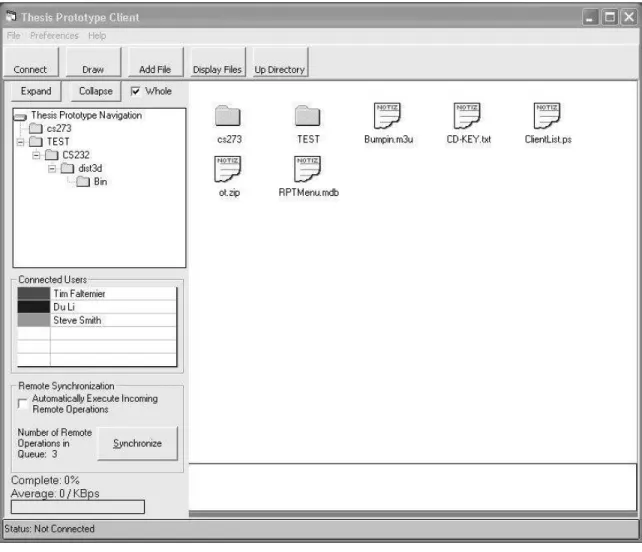The image size is (642, 552).
Task: Click the CS232 folder icon in tree
Action: (x=52, y=155)
